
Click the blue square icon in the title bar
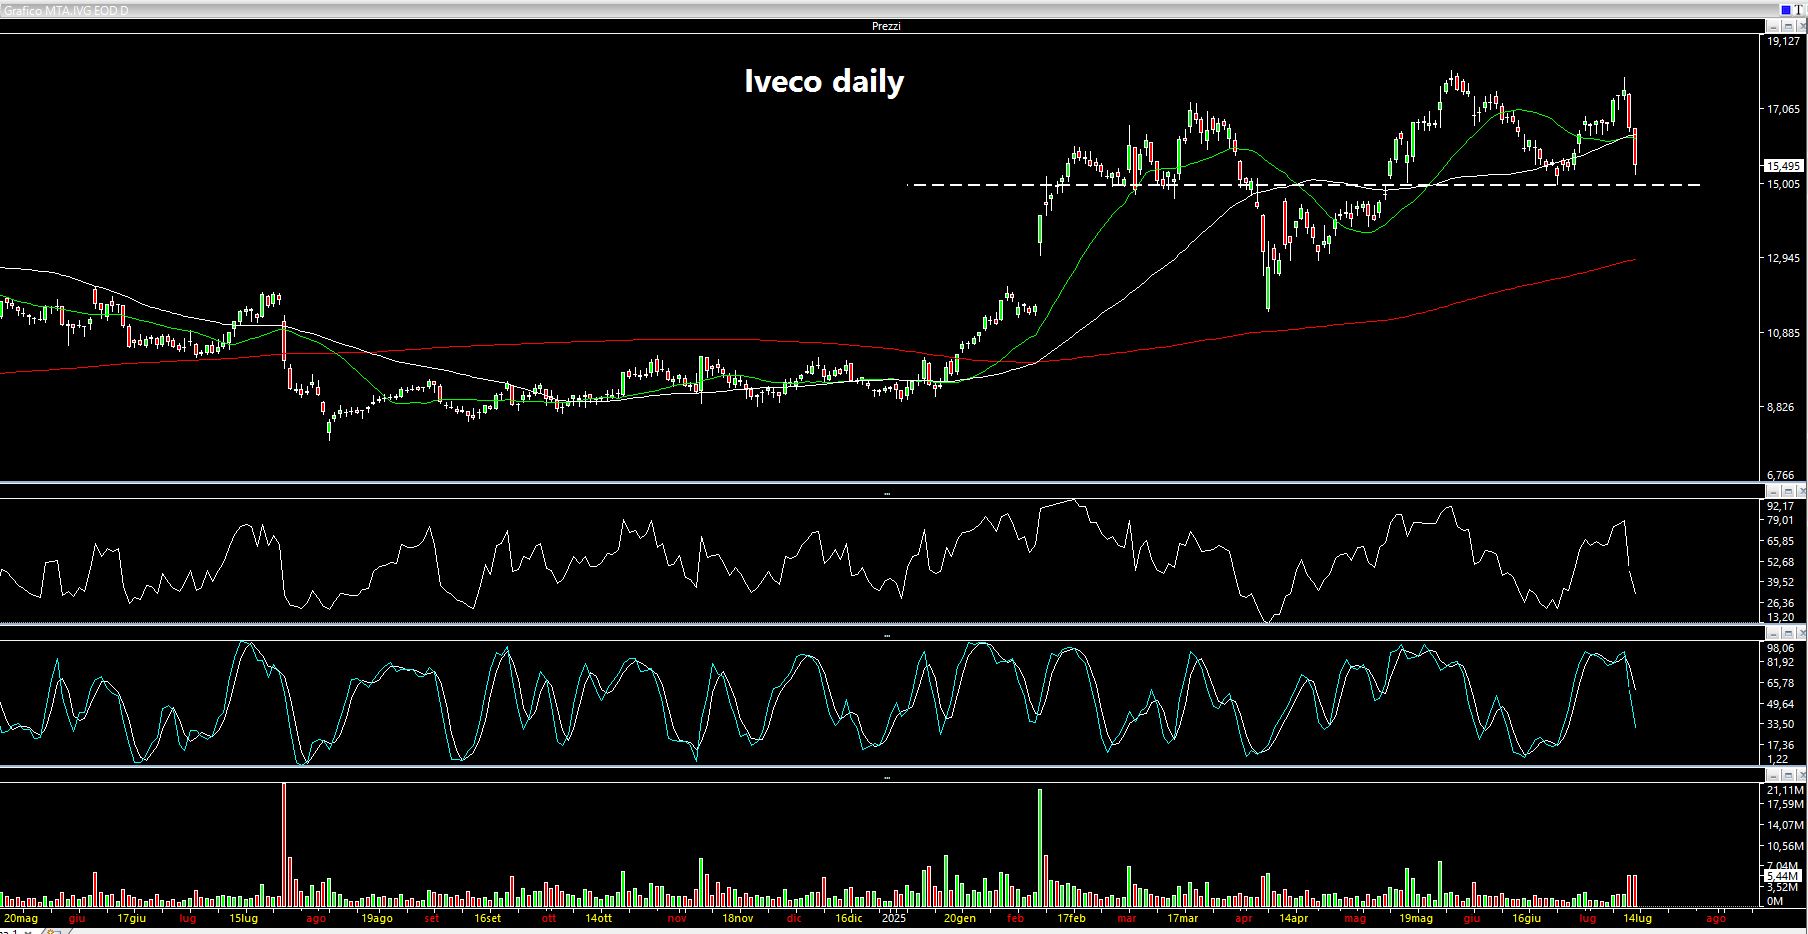point(1786,10)
